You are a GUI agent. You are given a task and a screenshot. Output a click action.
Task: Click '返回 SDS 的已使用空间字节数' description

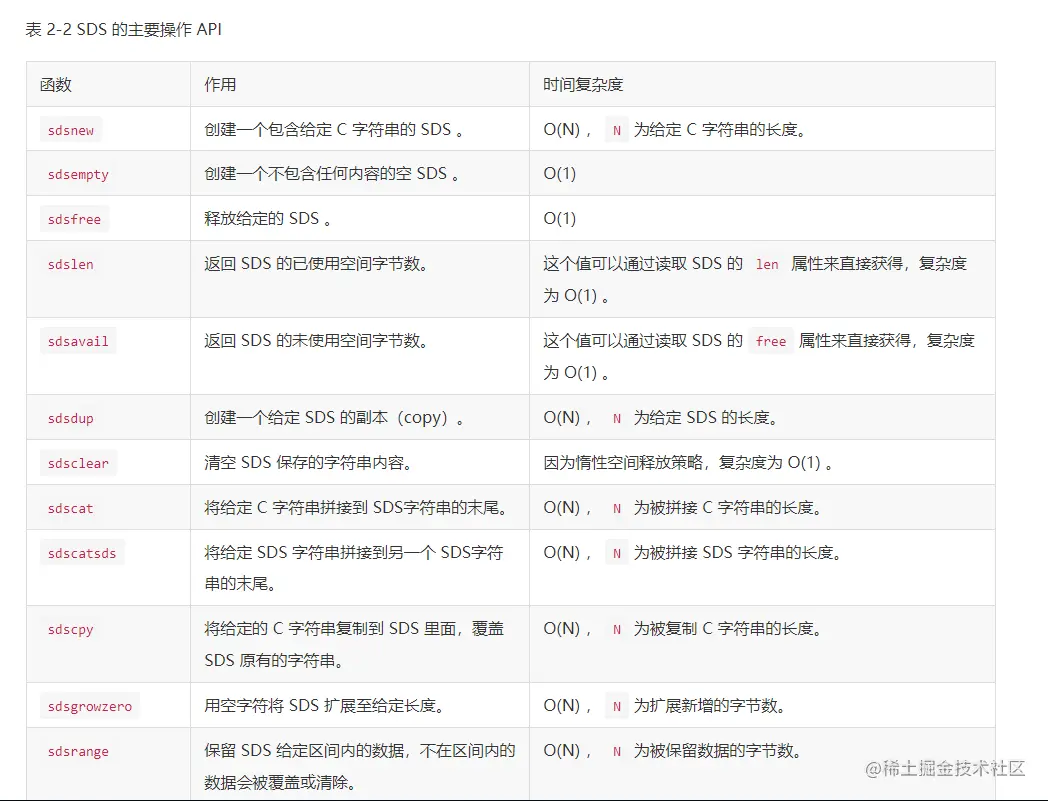[x=316, y=264]
